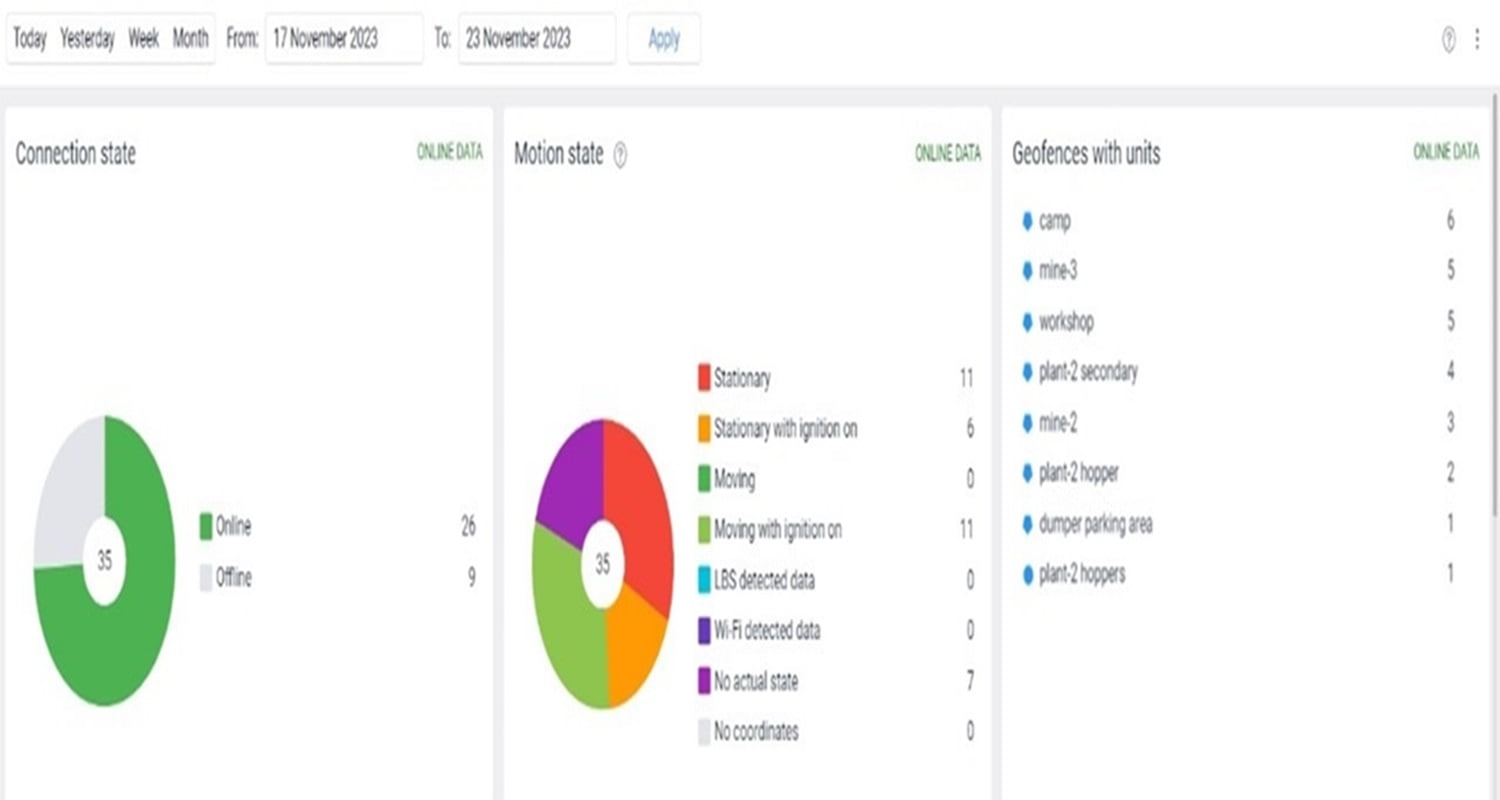Click the Motion state help icon

[620, 155]
